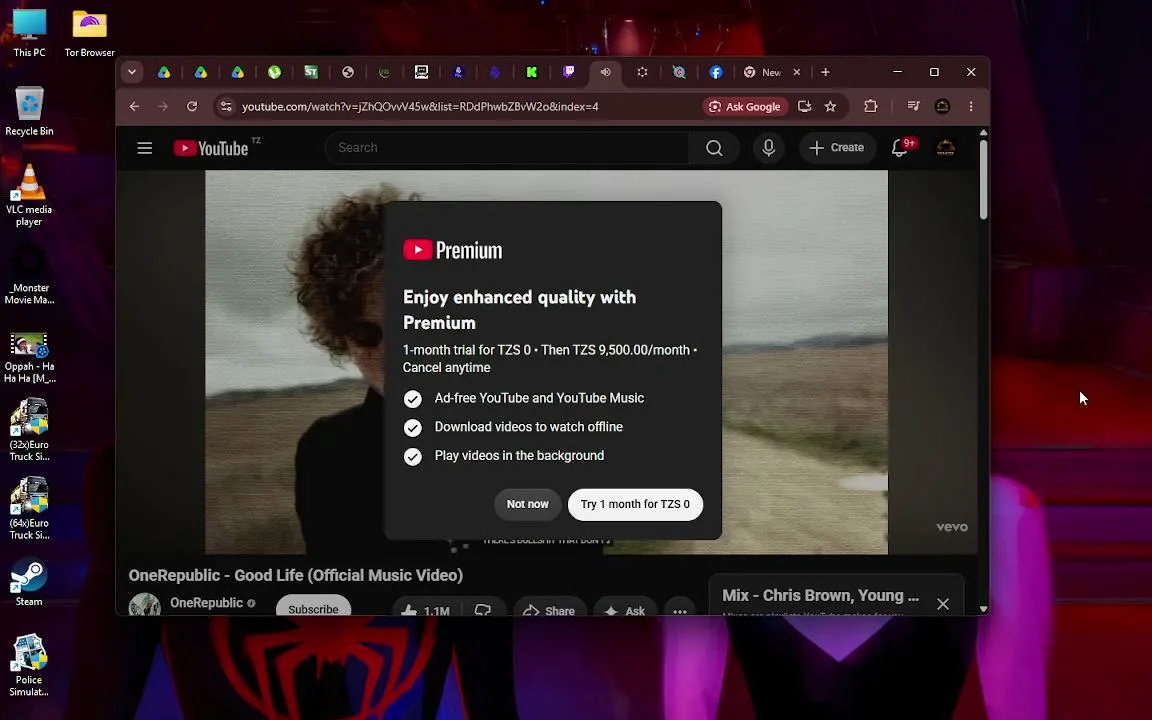Open the Chrome extensions puzzle icon
Viewport: 1152px width, 720px height.
click(x=871, y=107)
